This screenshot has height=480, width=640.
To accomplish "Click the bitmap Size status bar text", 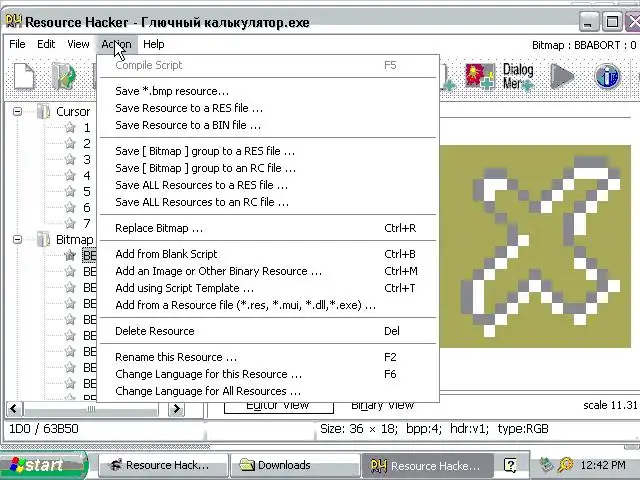I will (434, 429).
